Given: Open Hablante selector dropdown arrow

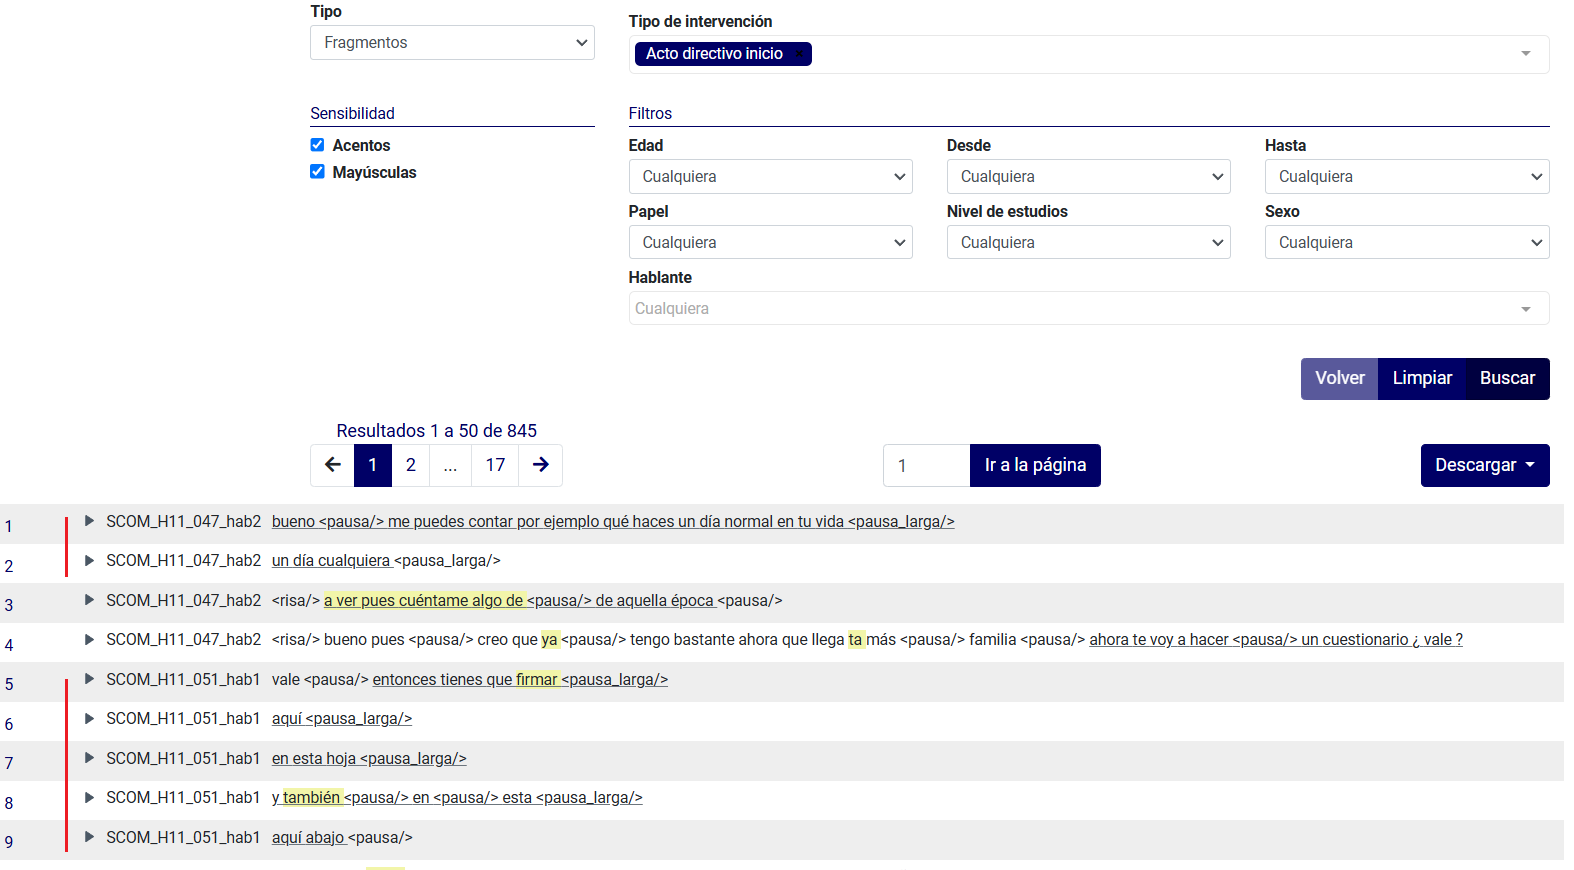Looking at the screenshot, I should tap(1525, 309).
